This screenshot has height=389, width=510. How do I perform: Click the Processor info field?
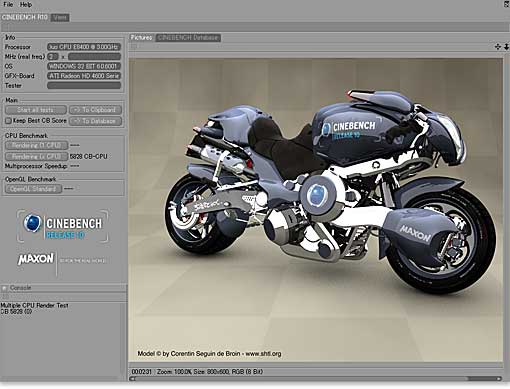84,47
